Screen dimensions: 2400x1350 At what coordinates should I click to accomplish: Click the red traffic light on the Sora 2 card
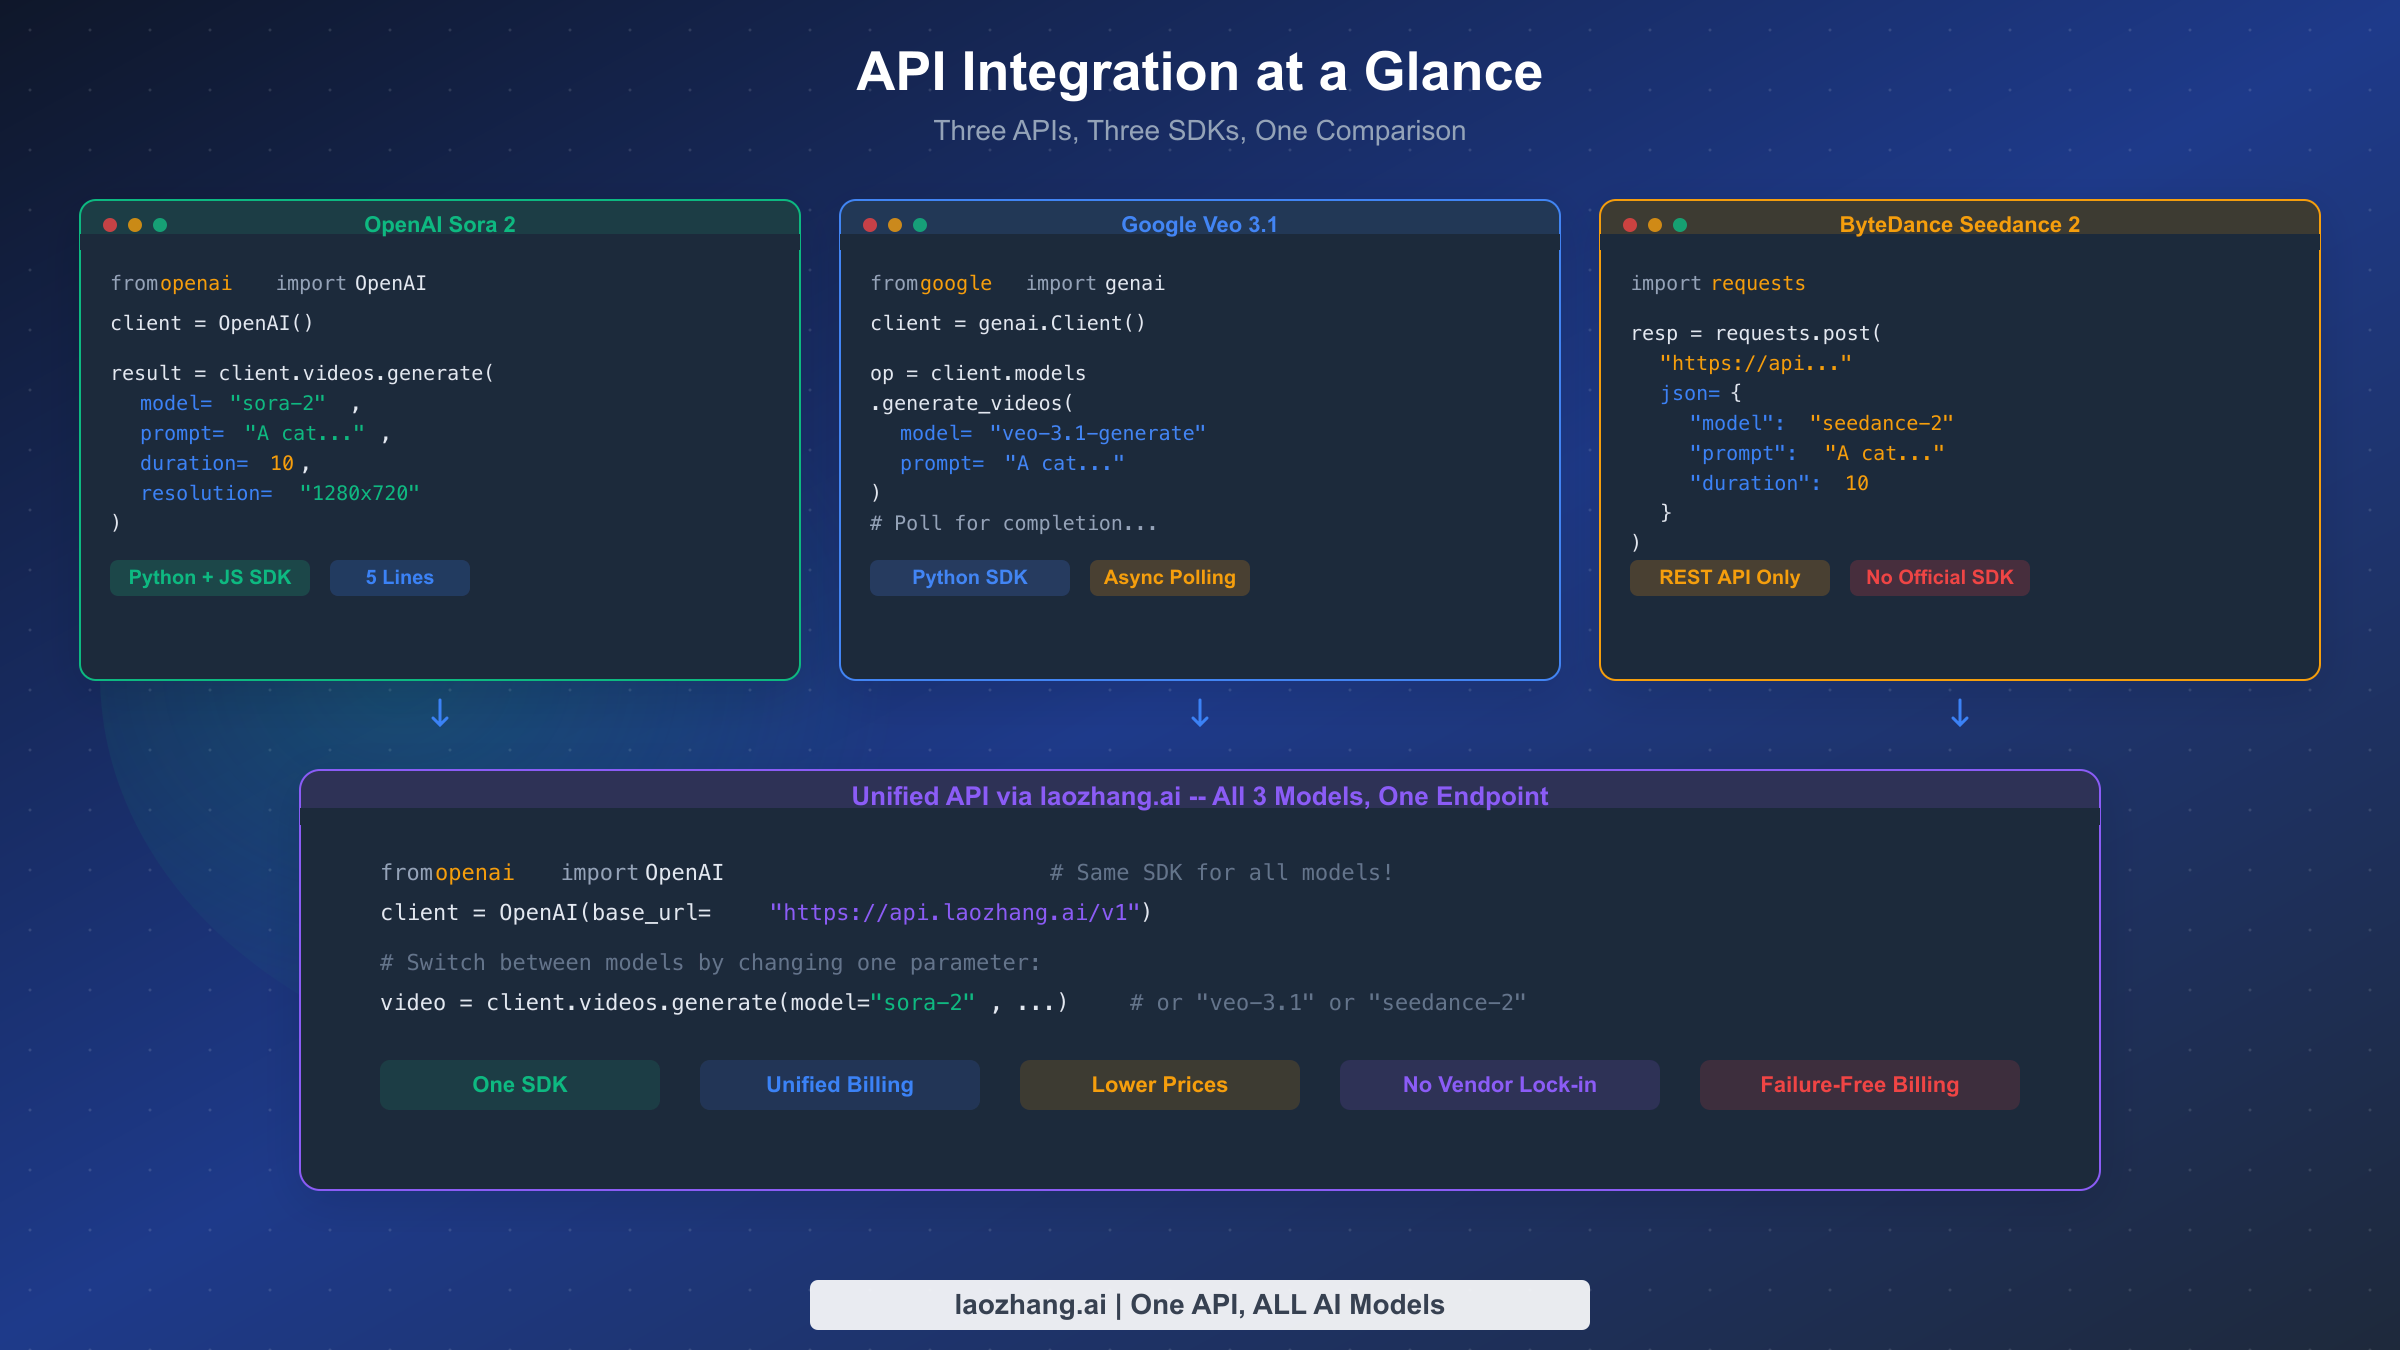pos(110,225)
